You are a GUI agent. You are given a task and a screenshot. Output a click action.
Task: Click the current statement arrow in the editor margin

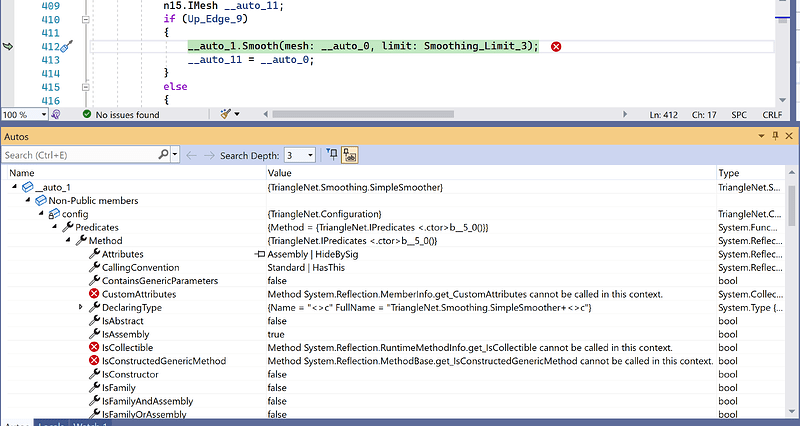[8, 46]
